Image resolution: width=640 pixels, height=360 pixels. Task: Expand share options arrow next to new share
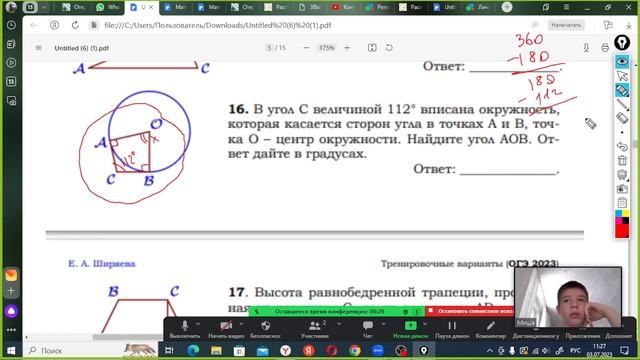point(425,324)
